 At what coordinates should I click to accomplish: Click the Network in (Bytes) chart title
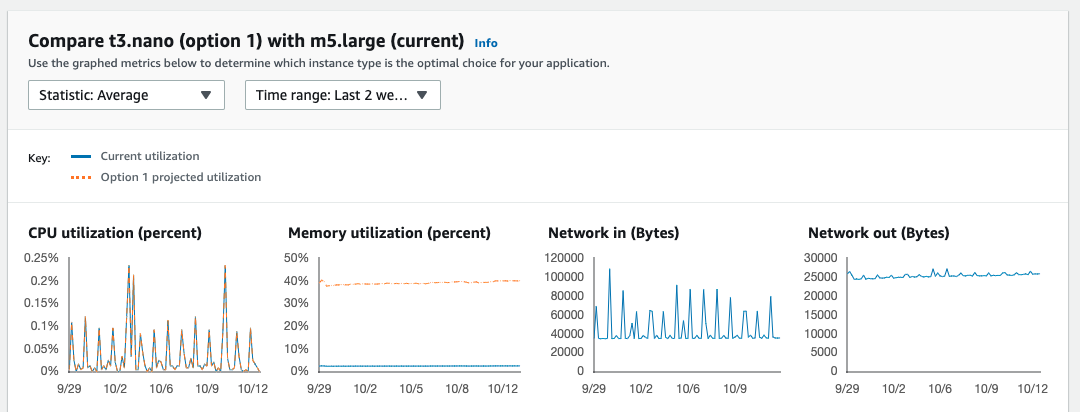614,233
